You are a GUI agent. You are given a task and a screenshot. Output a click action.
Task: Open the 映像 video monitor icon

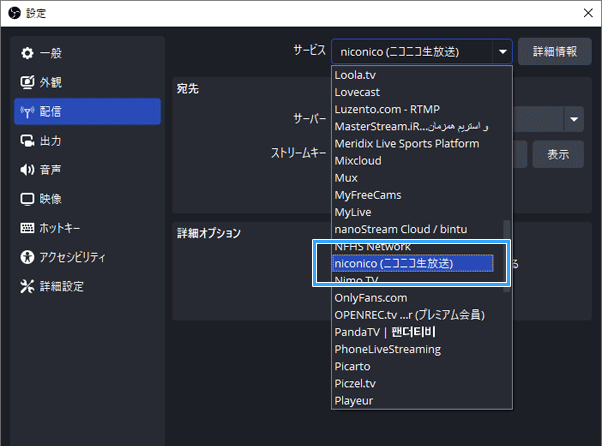[x=27, y=199]
